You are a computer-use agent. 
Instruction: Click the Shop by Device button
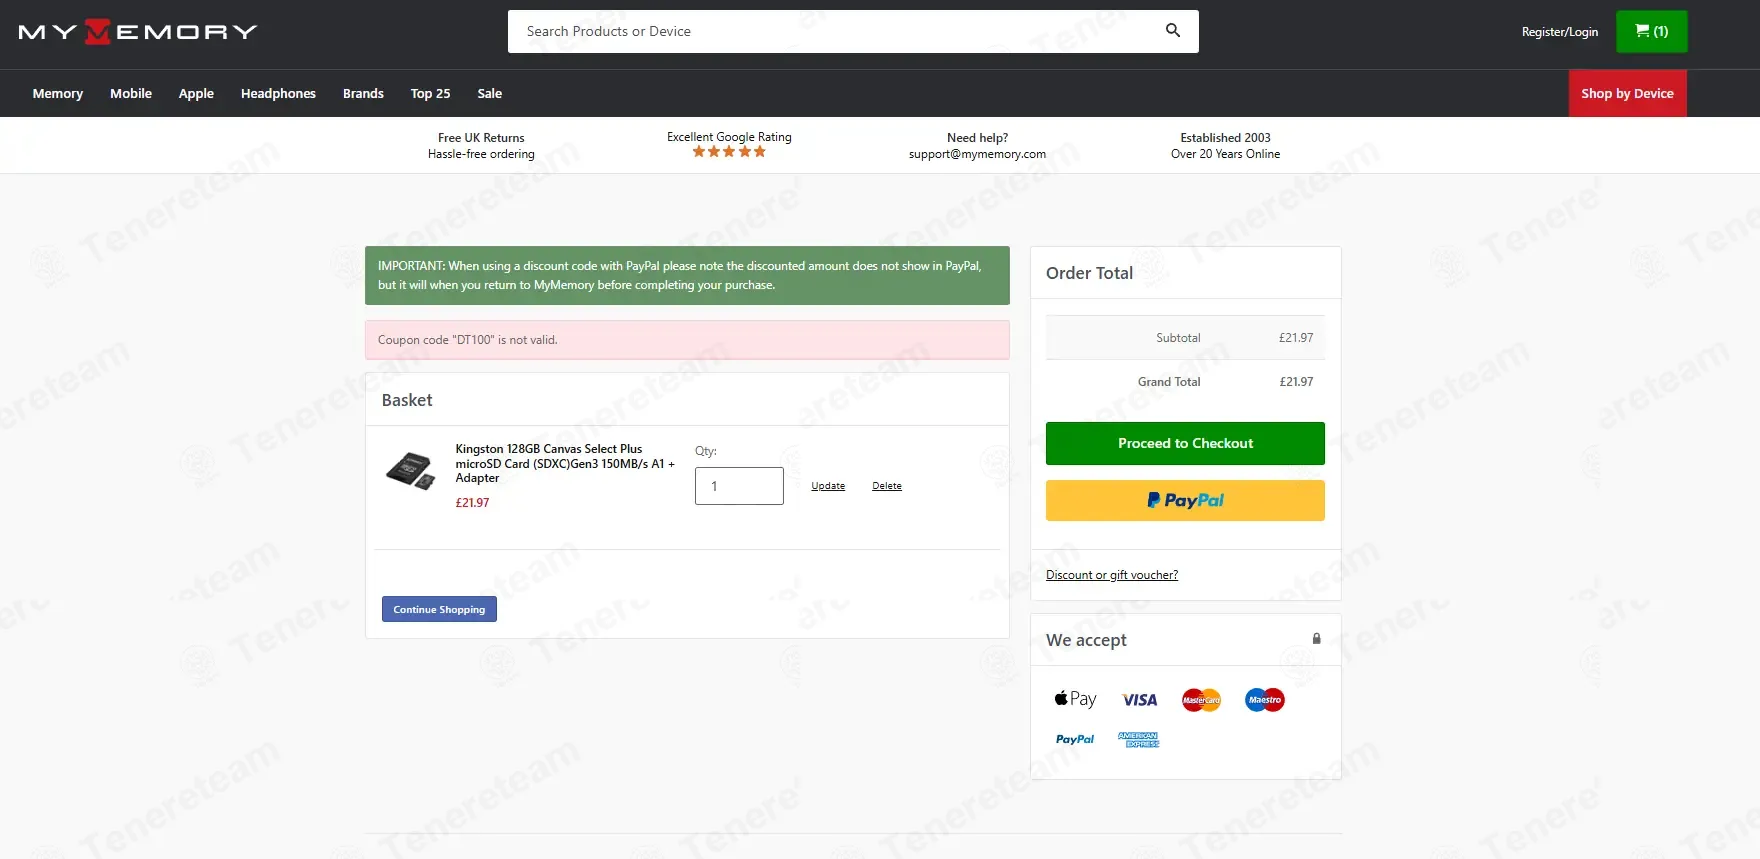[1627, 93]
